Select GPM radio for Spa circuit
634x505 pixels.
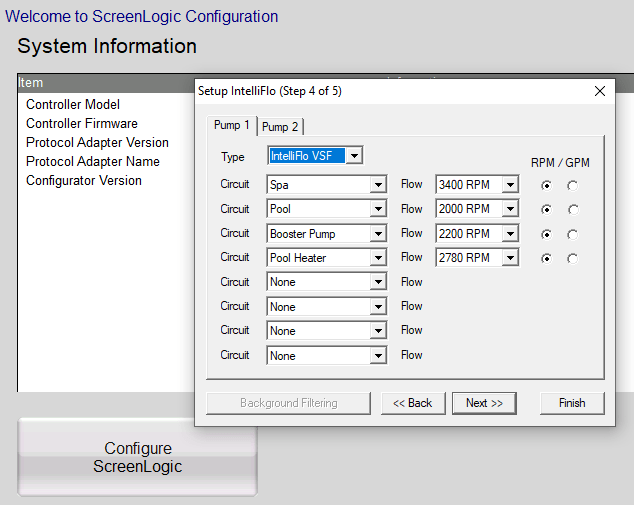(573, 186)
